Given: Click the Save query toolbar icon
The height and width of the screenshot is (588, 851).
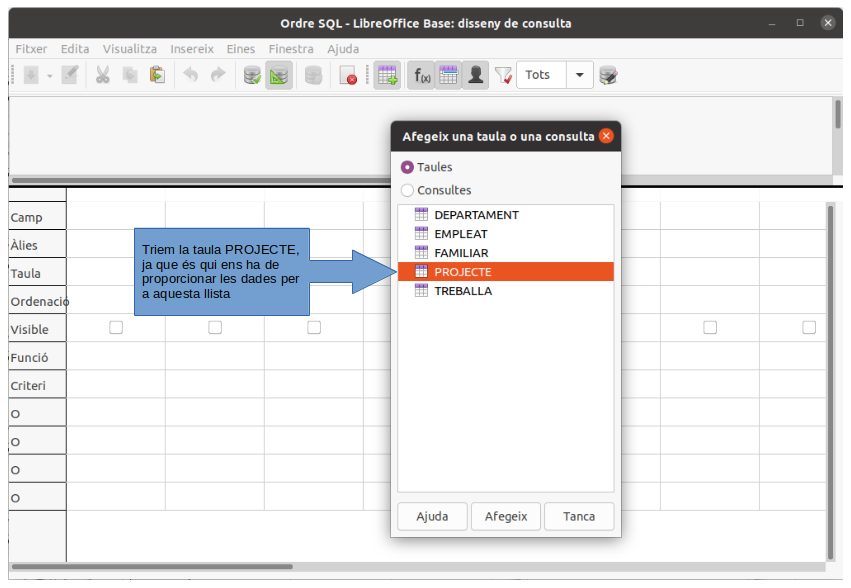Looking at the screenshot, I should point(31,75).
